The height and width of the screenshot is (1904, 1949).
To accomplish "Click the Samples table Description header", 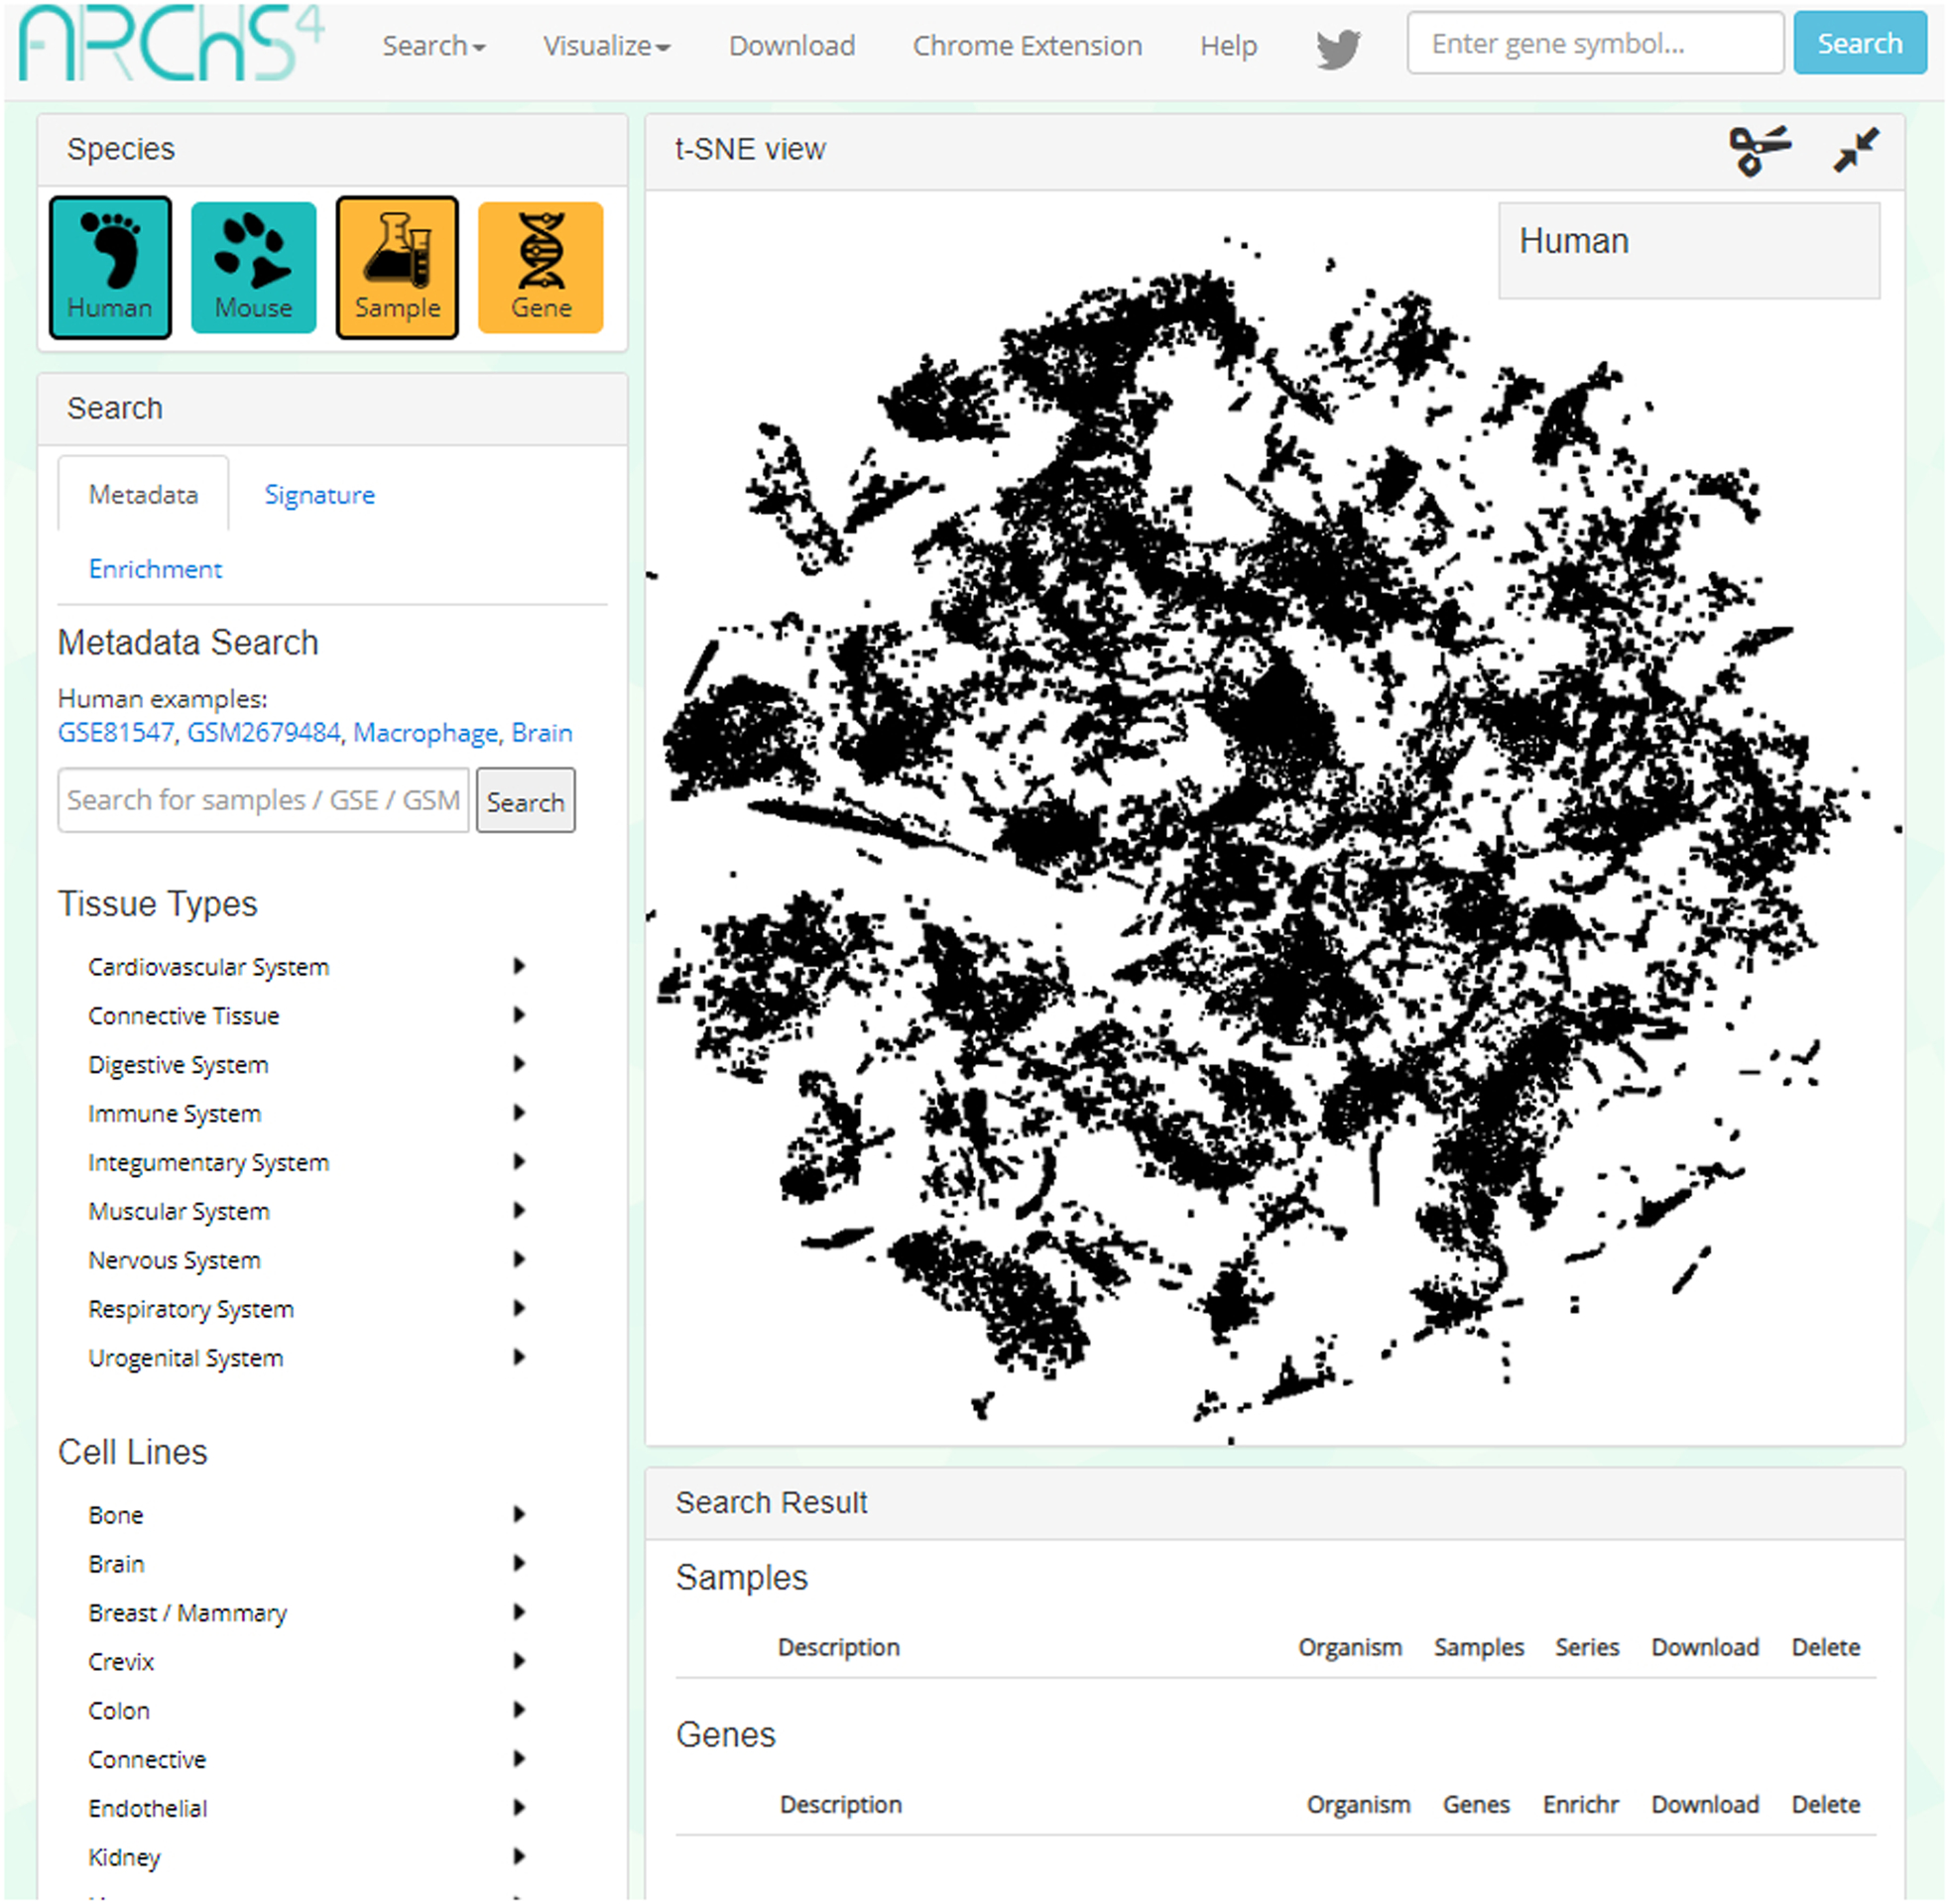I will tap(838, 1649).
